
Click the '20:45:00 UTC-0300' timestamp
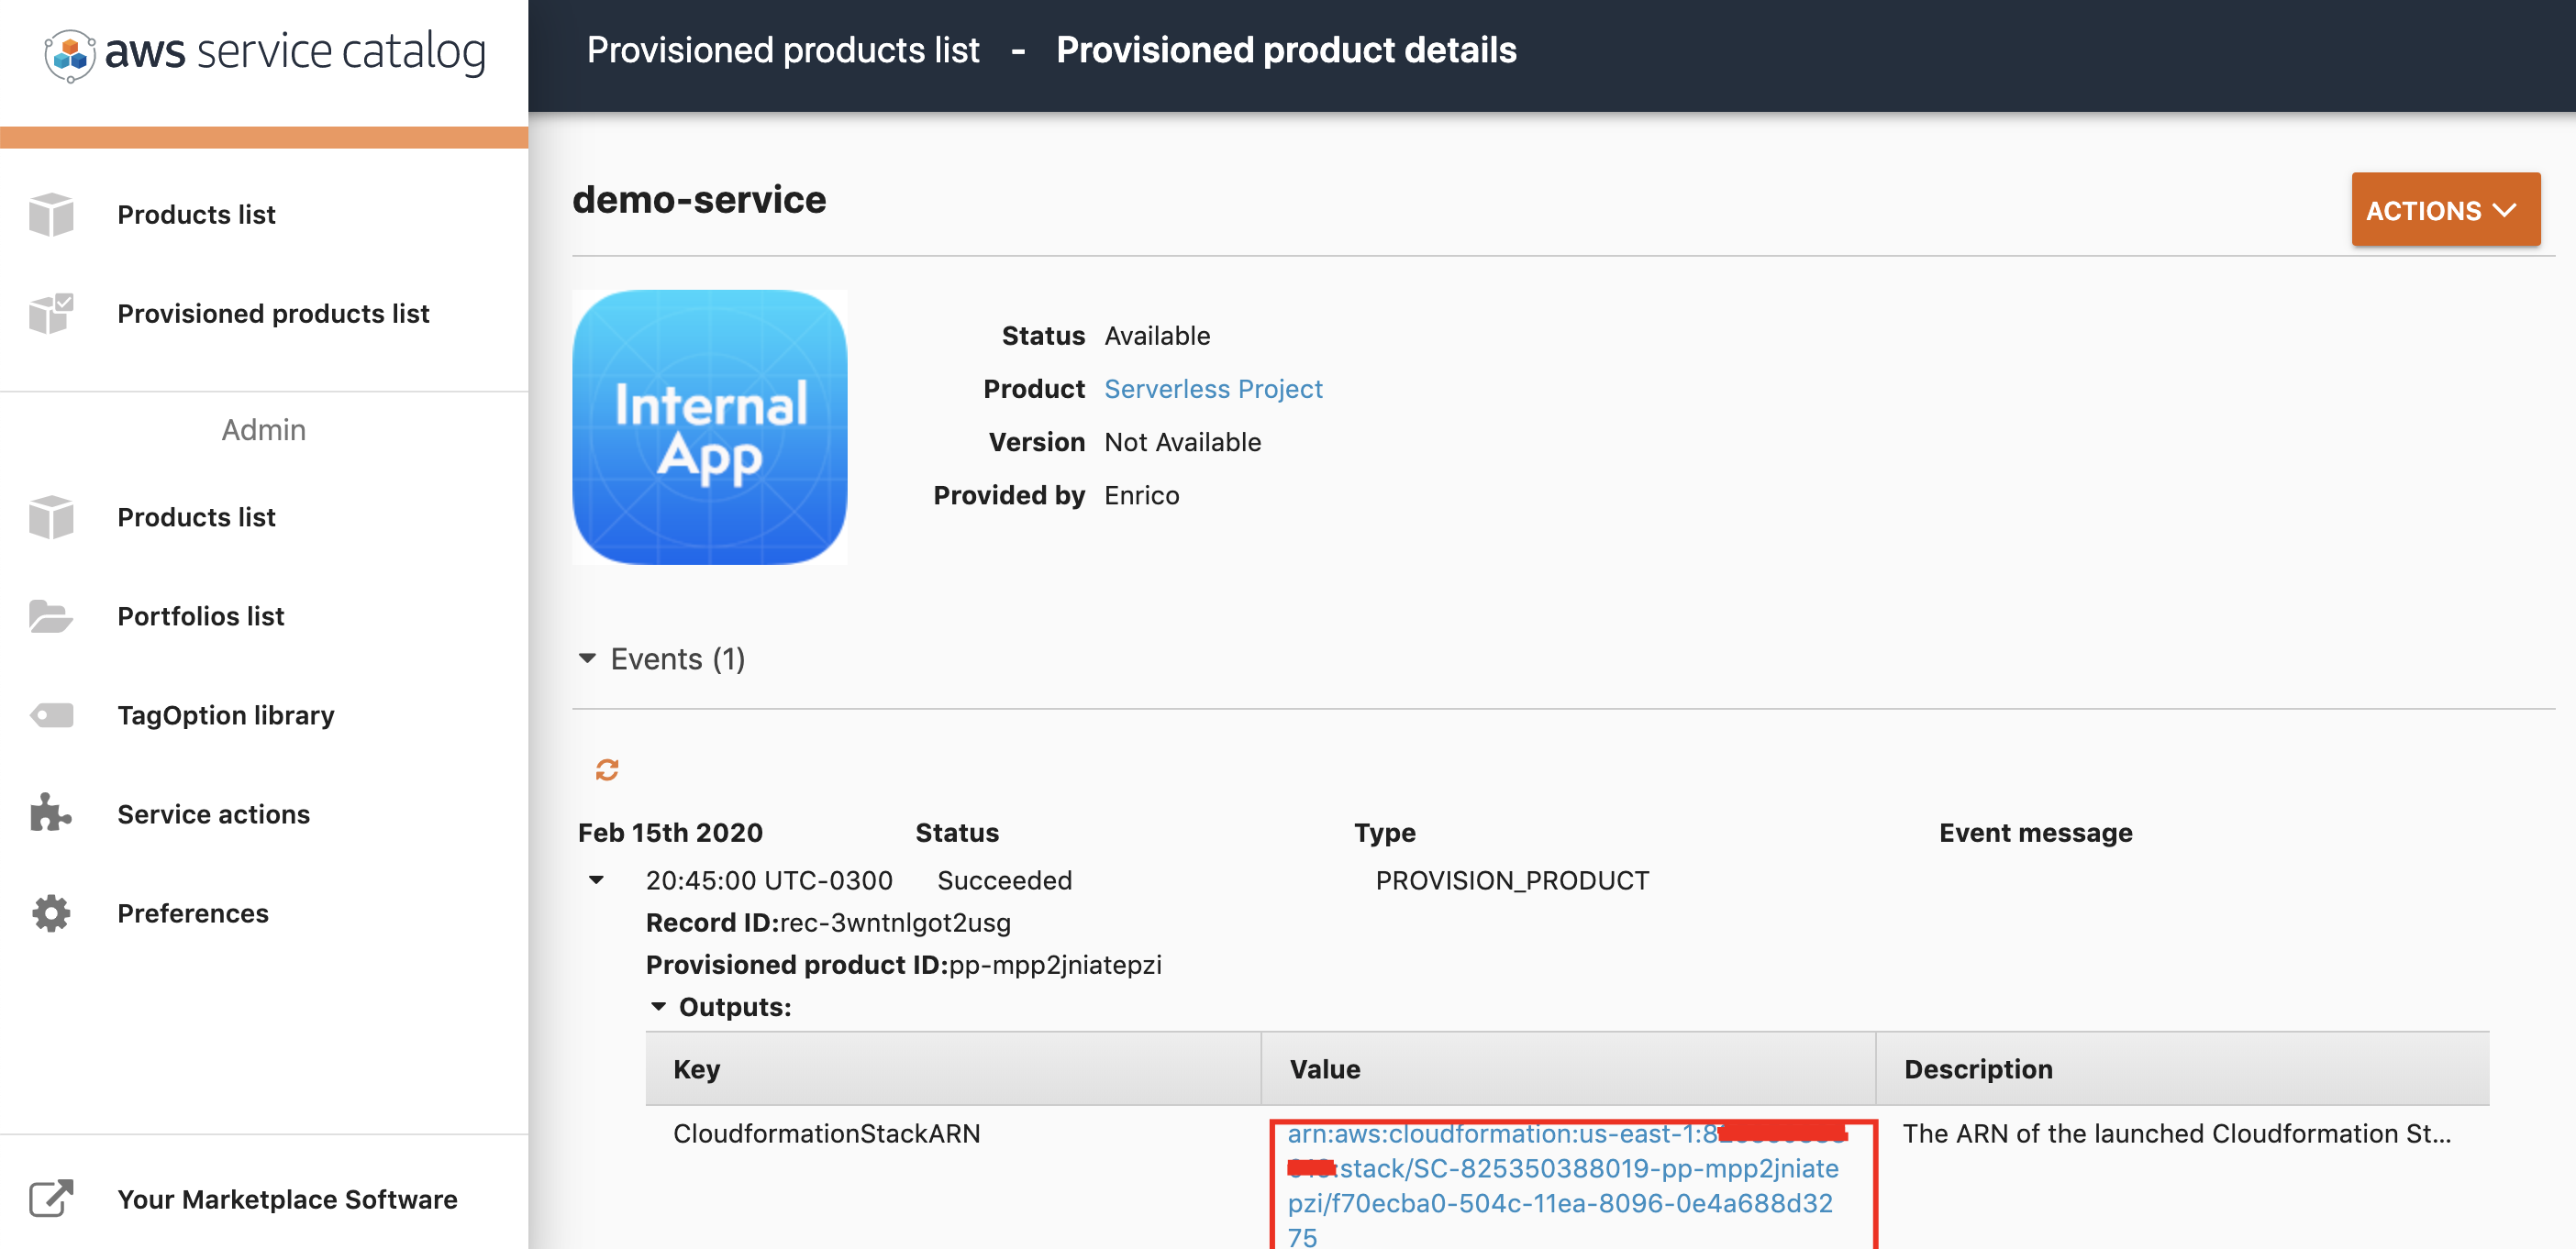tap(768, 880)
